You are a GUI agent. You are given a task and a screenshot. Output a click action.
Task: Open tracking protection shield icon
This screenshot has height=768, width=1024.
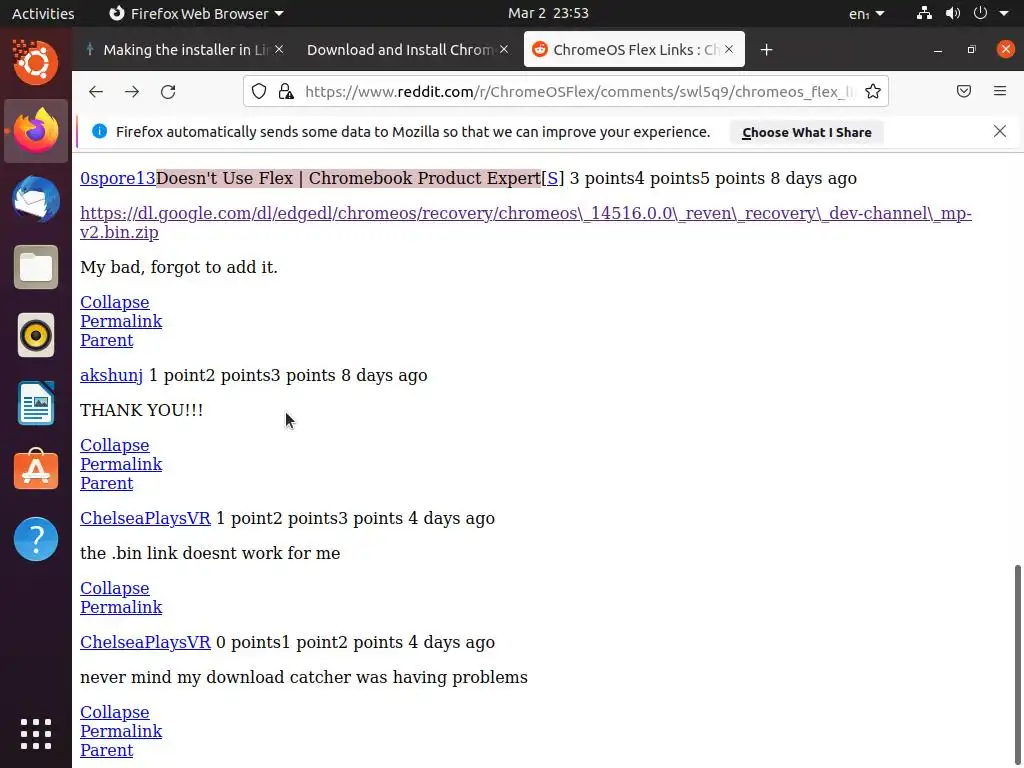259,91
